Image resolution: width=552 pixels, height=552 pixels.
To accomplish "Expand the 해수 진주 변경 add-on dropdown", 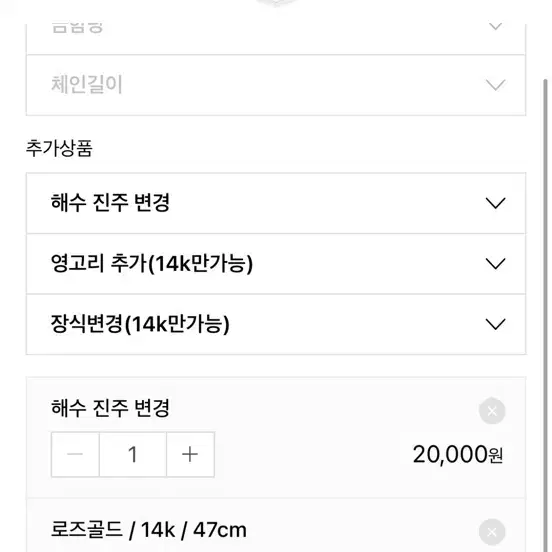I will pyautogui.click(x=276, y=203).
